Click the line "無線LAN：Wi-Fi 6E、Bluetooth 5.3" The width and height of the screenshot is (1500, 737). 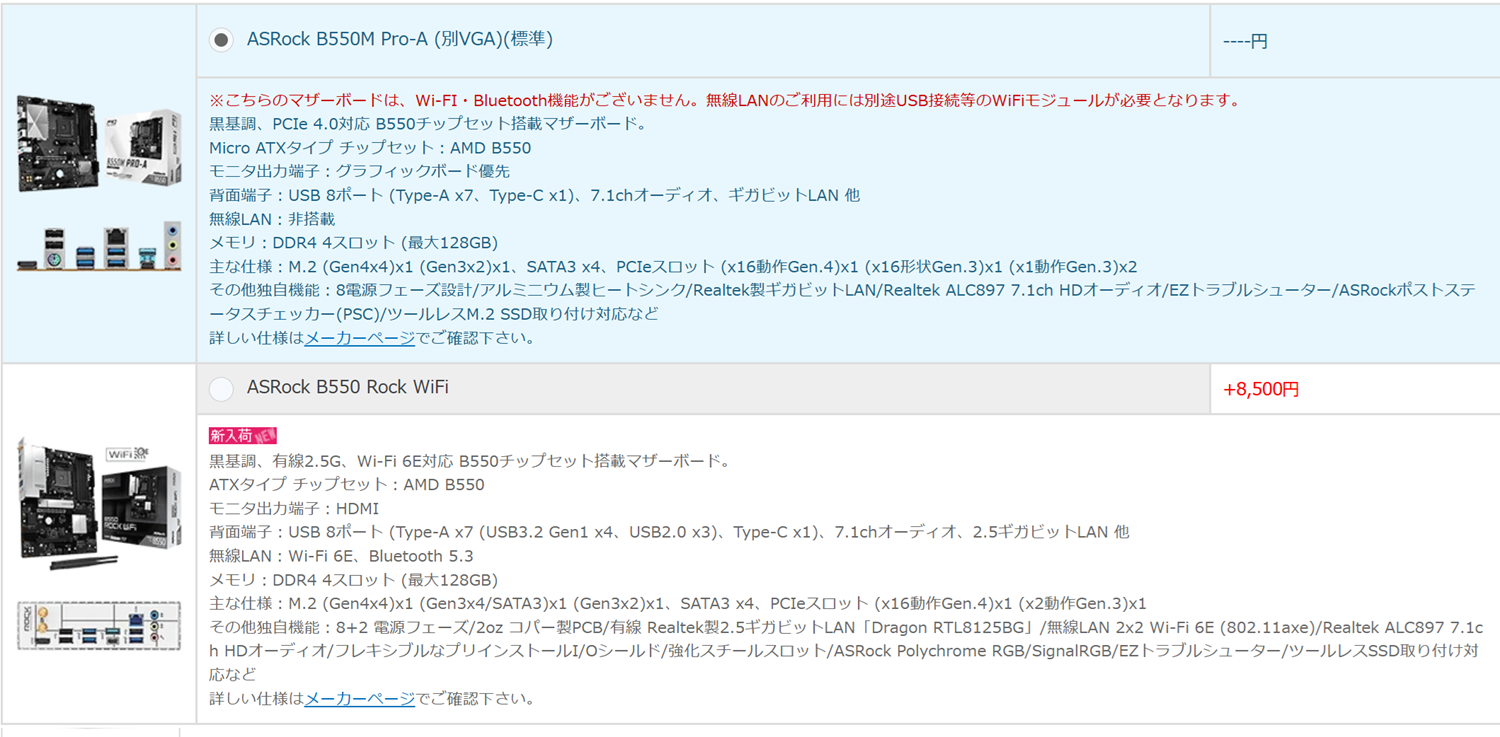(341, 556)
